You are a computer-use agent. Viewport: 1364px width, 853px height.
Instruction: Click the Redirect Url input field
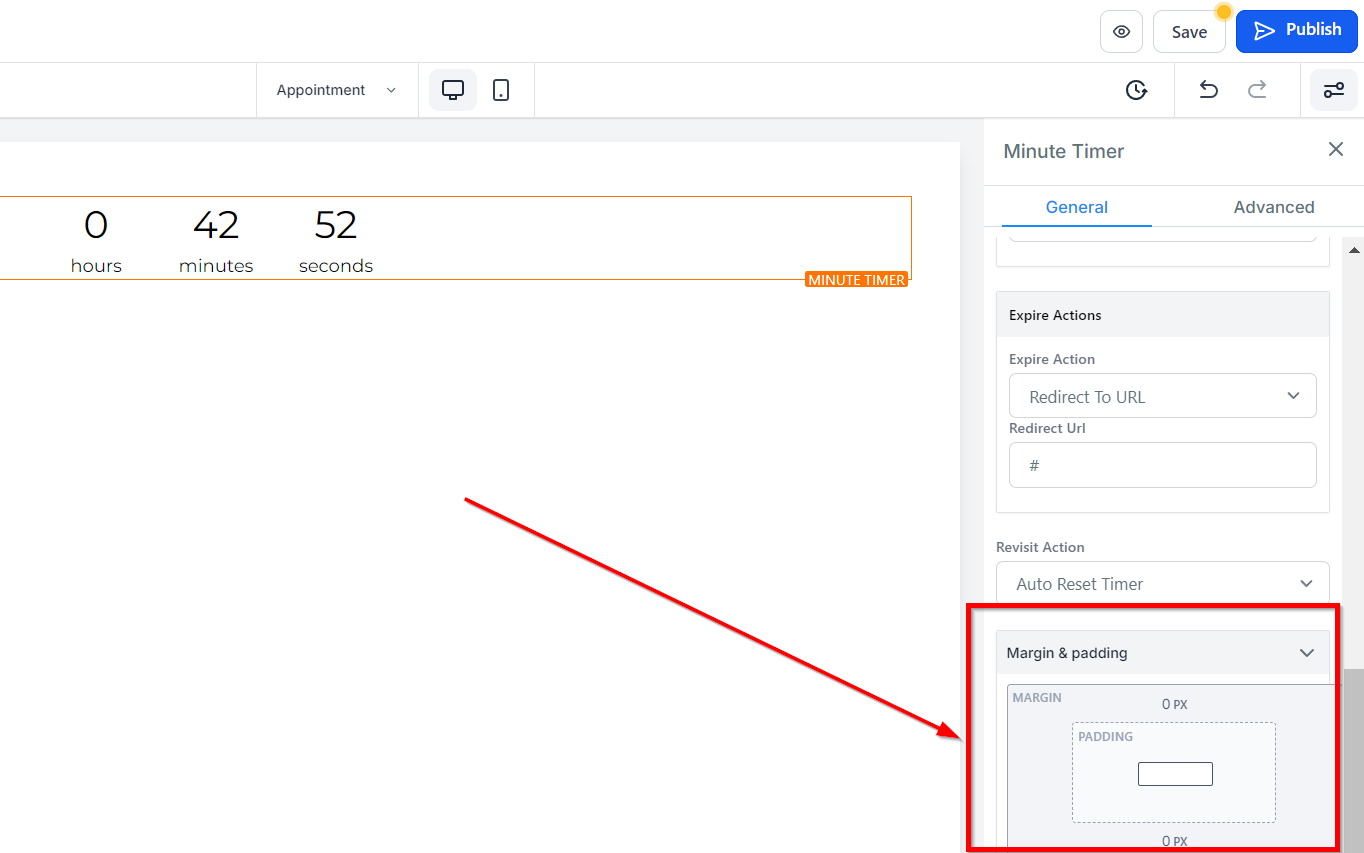tap(1162, 465)
